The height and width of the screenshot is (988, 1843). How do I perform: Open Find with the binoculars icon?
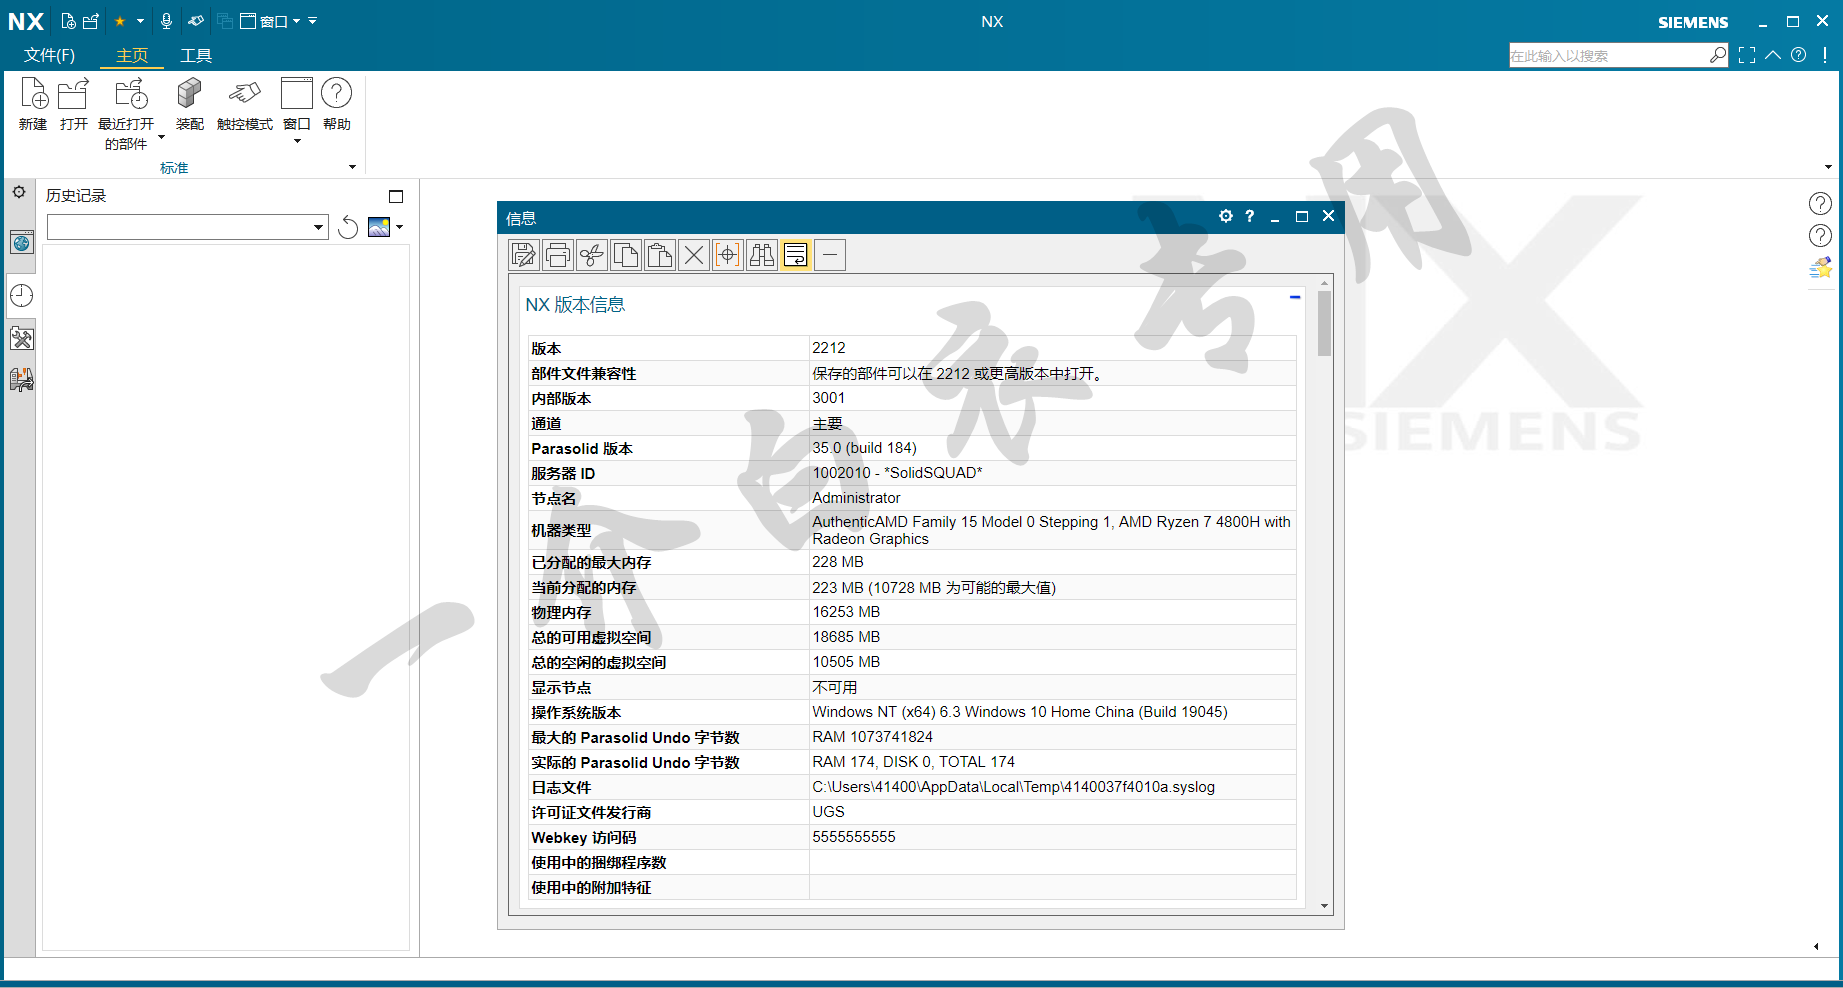coord(762,255)
